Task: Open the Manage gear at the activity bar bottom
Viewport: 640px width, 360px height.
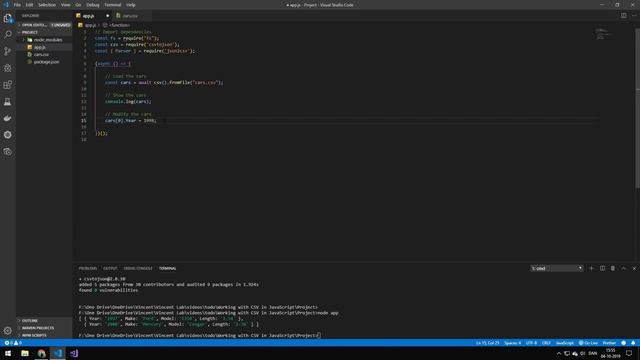Action: click(x=8, y=330)
